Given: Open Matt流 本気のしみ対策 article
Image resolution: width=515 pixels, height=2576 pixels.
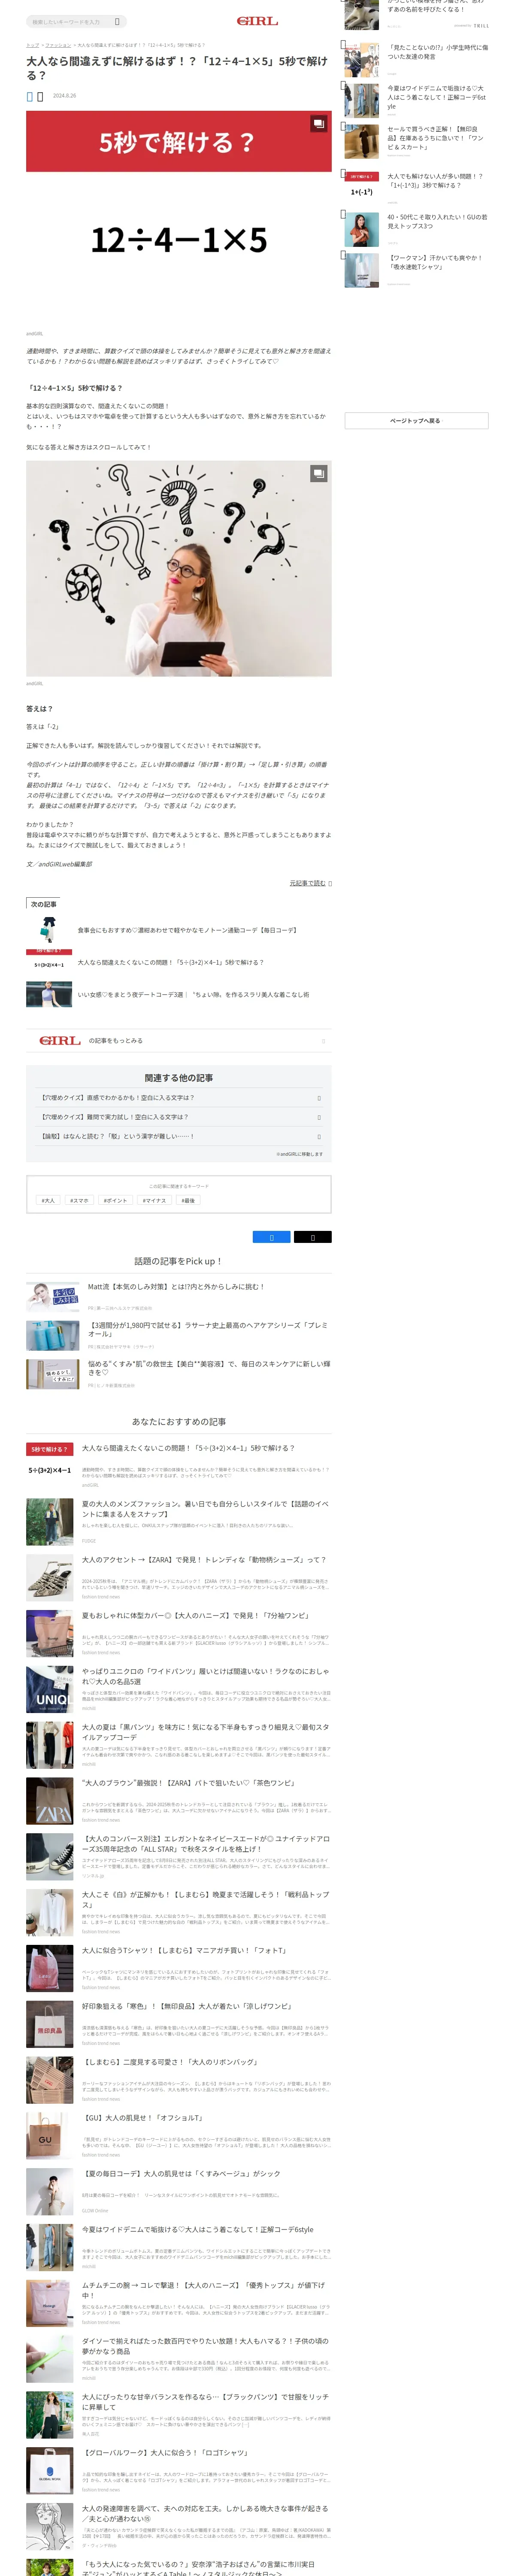Looking at the screenshot, I should pos(176,1287).
